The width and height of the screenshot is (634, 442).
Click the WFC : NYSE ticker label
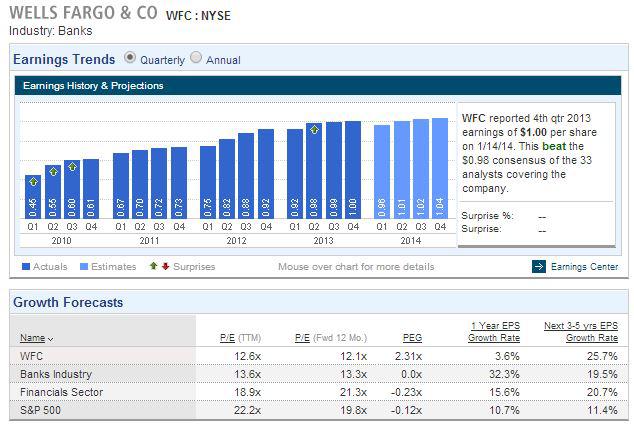tap(198, 16)
